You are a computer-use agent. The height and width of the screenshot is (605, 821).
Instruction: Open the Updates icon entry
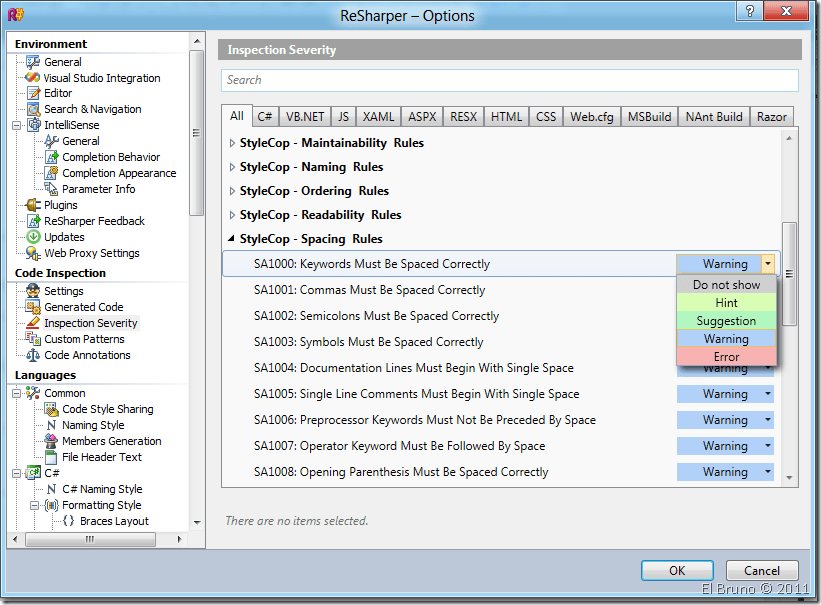point(33,237)
